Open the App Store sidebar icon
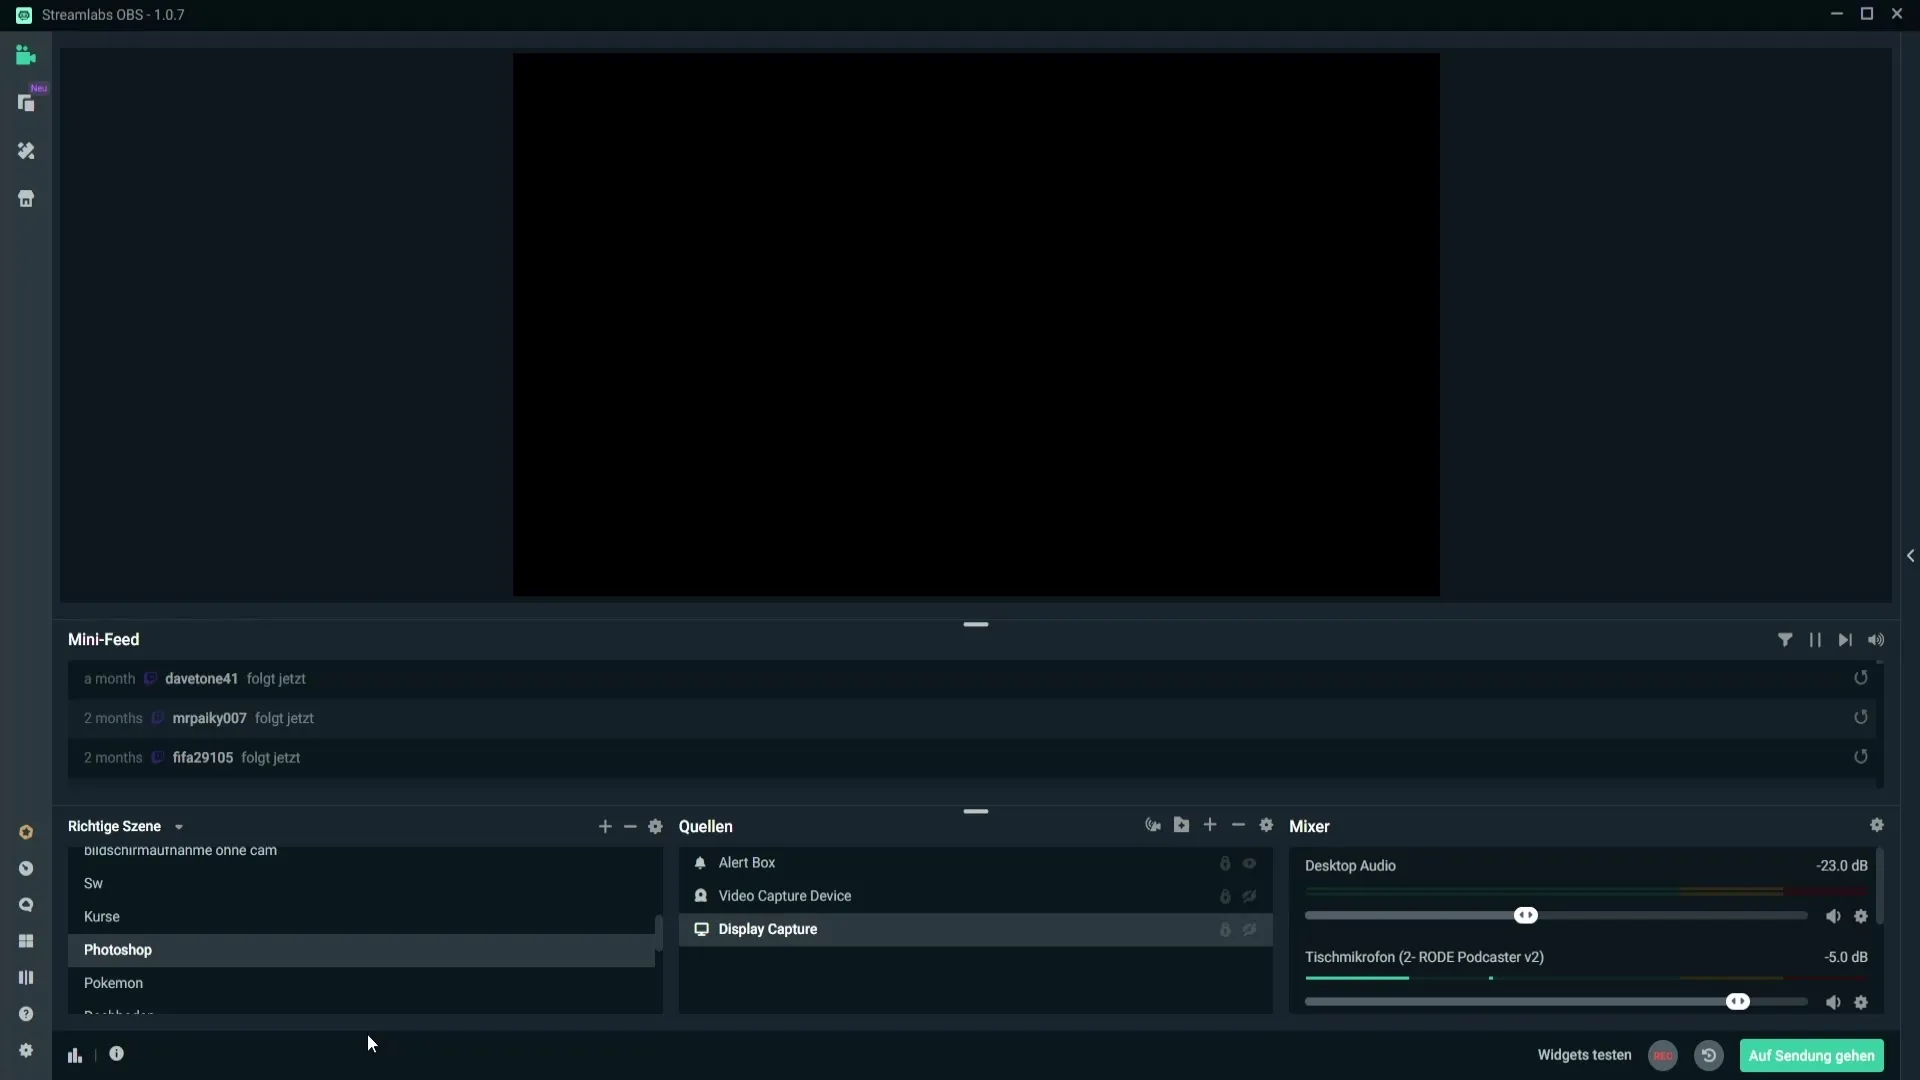Viewport: 1920px width, 1080px height. tap(26, 199)
